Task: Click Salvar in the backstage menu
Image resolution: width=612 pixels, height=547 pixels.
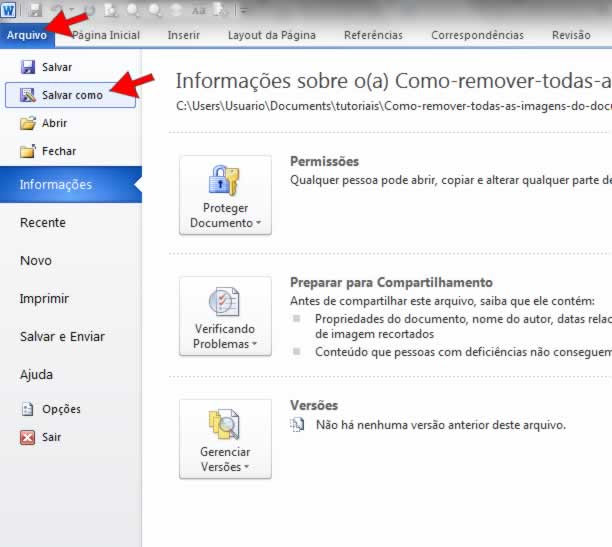Action: [x=70, y=67]
